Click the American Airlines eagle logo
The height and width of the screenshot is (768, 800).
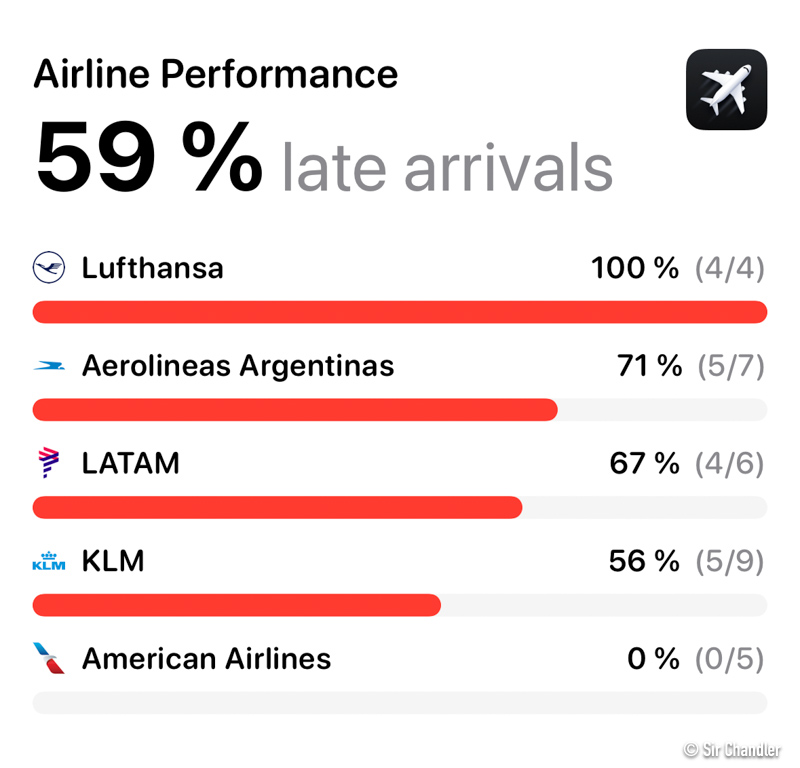point(48,658)
